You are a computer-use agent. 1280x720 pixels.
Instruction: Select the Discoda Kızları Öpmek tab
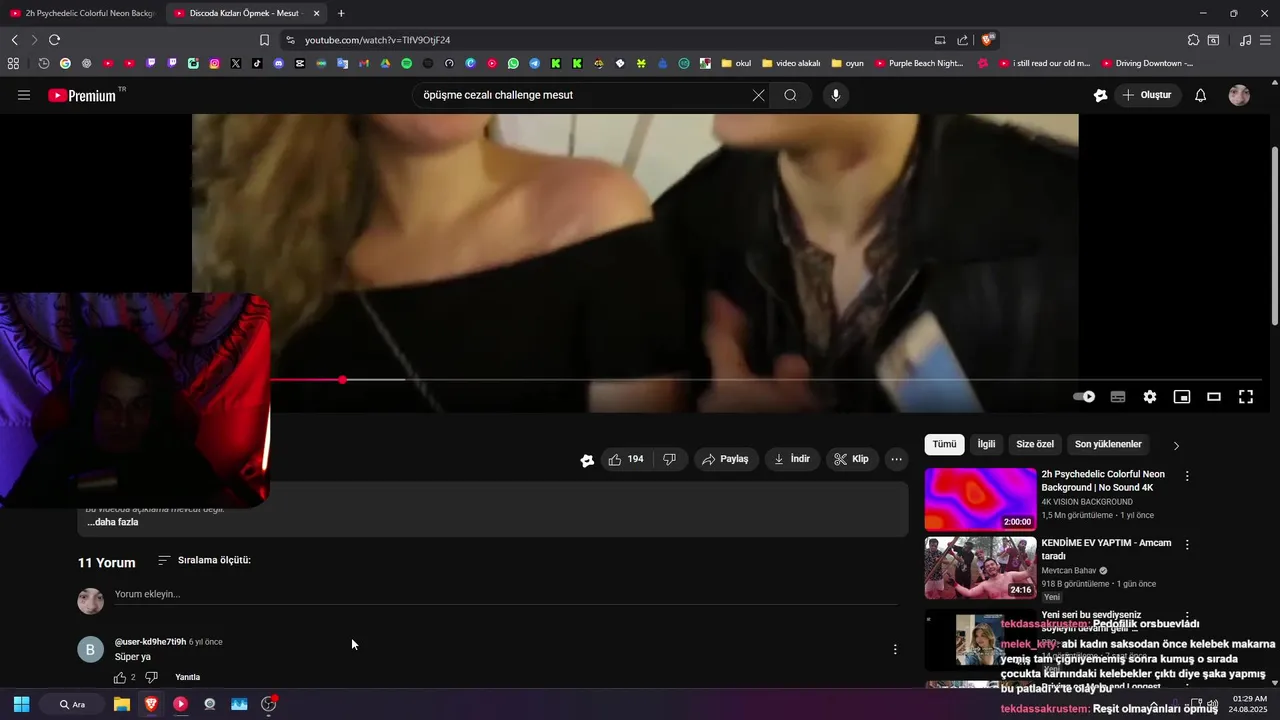[245, 13]
